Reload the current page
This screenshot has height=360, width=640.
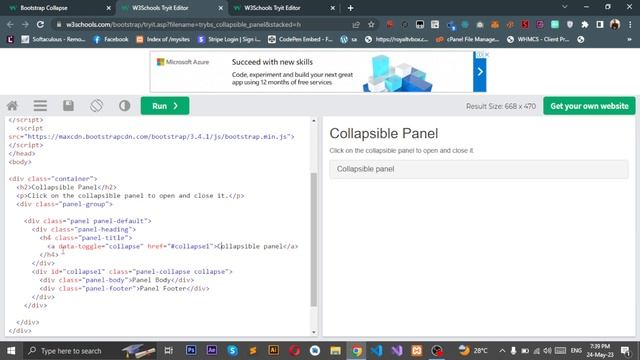(x=40, y=24)
